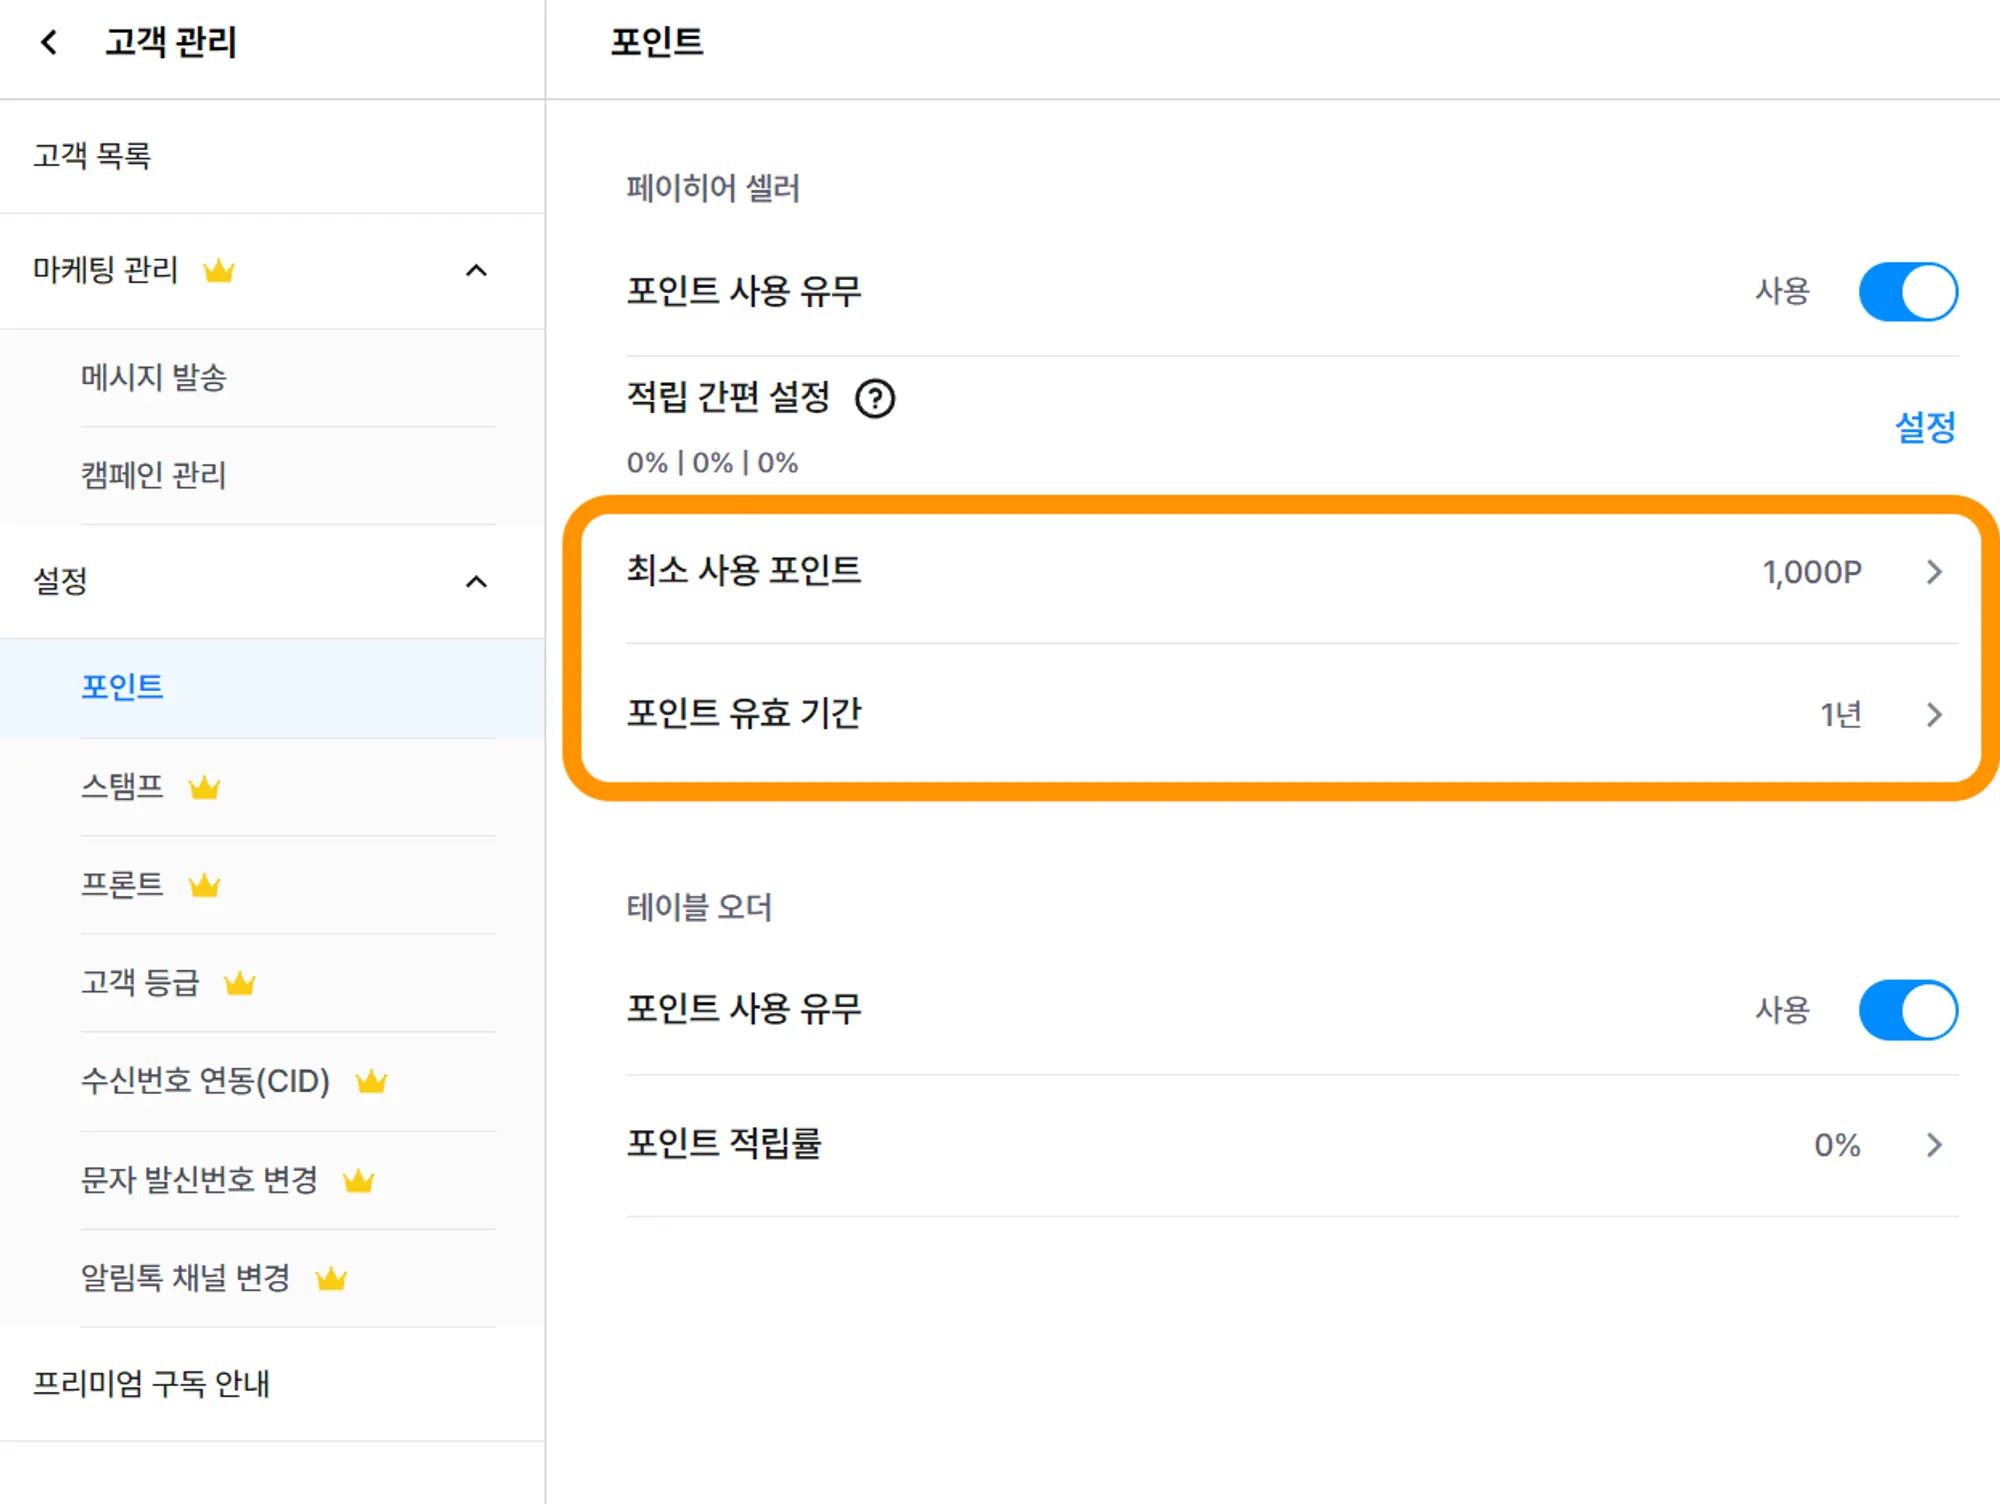Click the crown icon next to 고객 등급
Viewport: 2000px width, 1504px height.
point(240,984)
